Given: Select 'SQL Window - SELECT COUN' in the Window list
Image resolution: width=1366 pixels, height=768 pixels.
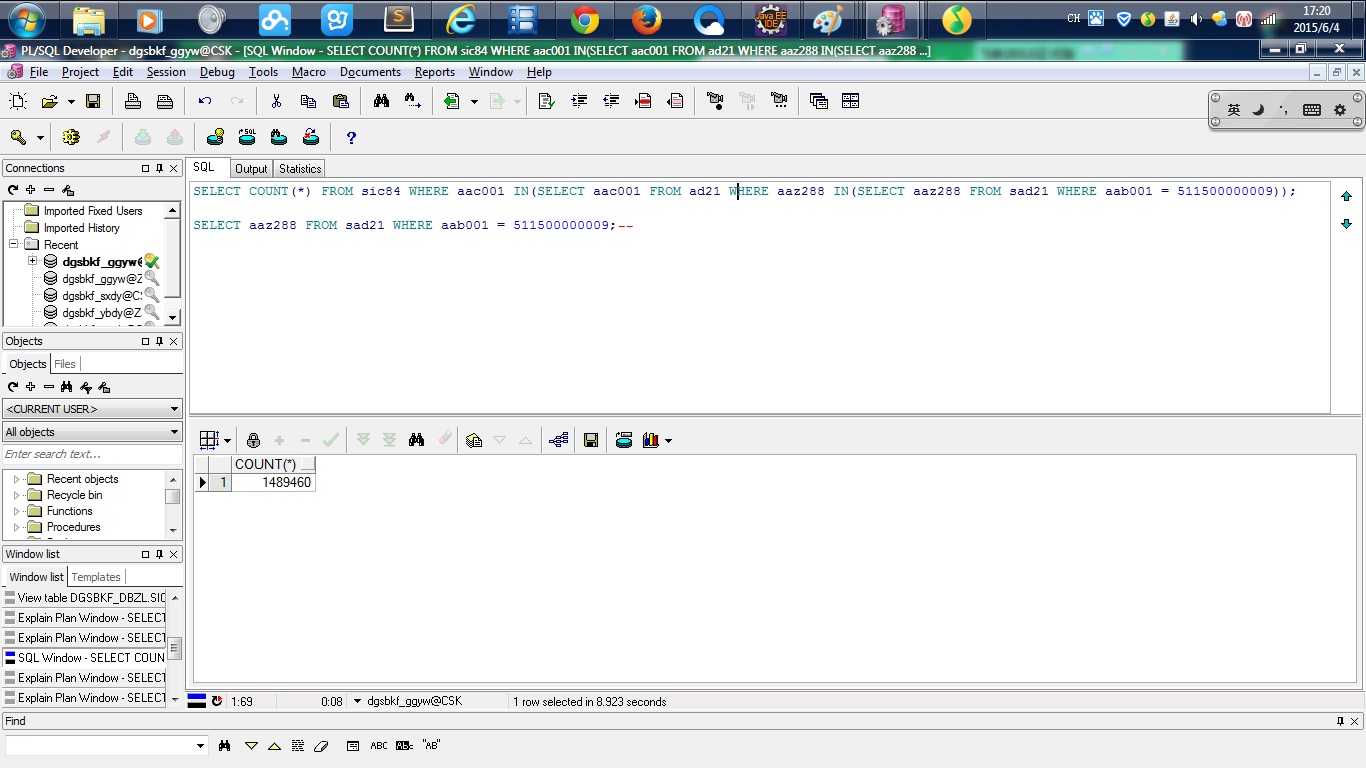Looking at the screenshot, I should pyautogui.click(x=86, y=658).
